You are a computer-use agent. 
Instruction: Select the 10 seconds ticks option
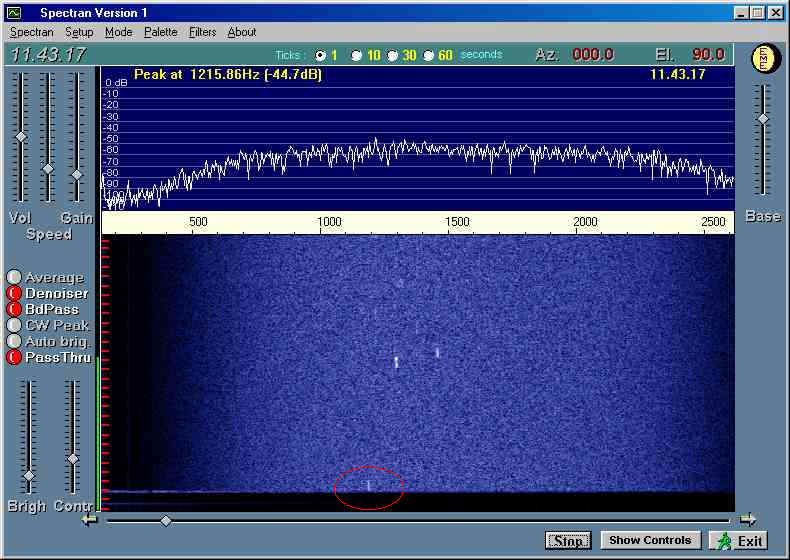pyautogui.click(x=356, y=55)
